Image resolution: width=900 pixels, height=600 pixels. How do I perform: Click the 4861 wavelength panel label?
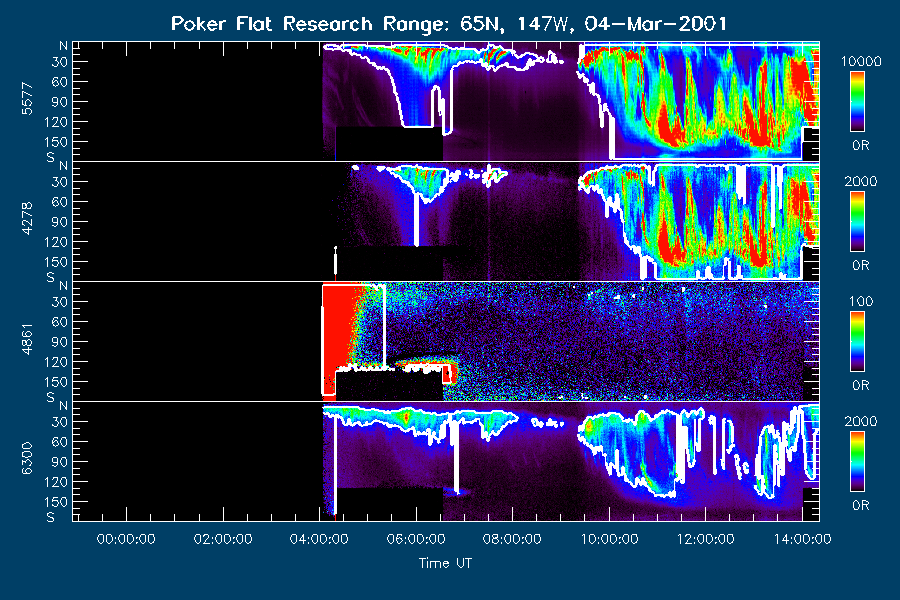[x=27, y=339]
